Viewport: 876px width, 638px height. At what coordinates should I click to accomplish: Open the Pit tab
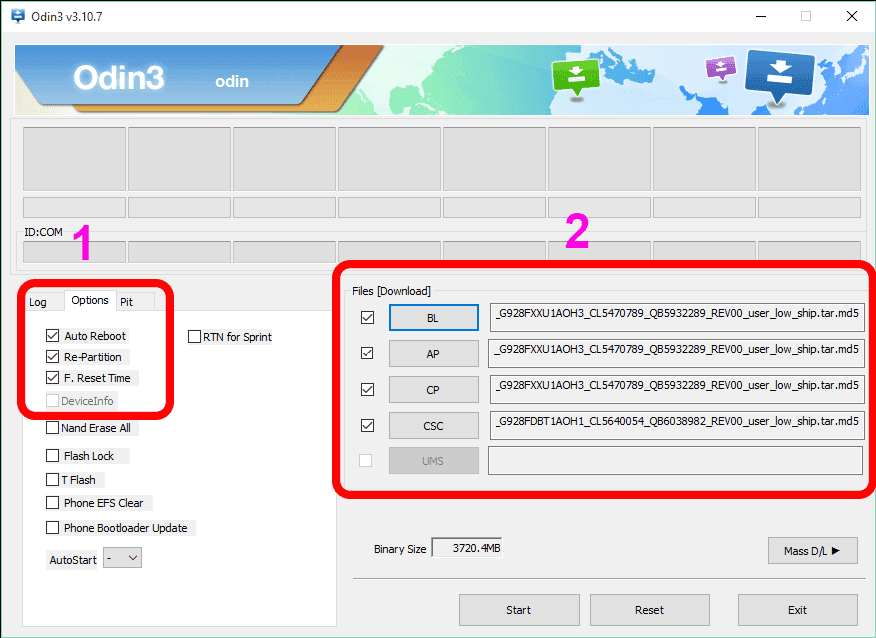click(x=127, y=302)
